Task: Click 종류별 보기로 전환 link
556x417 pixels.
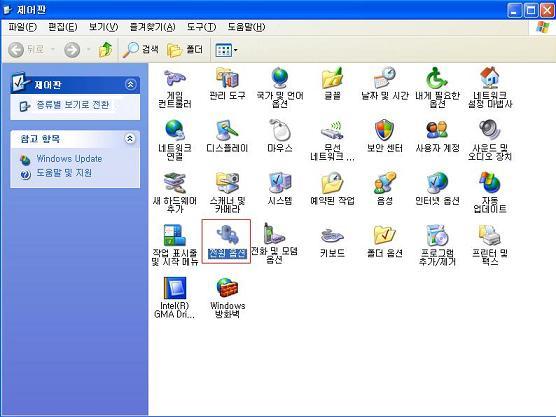Action: [x=73, y=105]
